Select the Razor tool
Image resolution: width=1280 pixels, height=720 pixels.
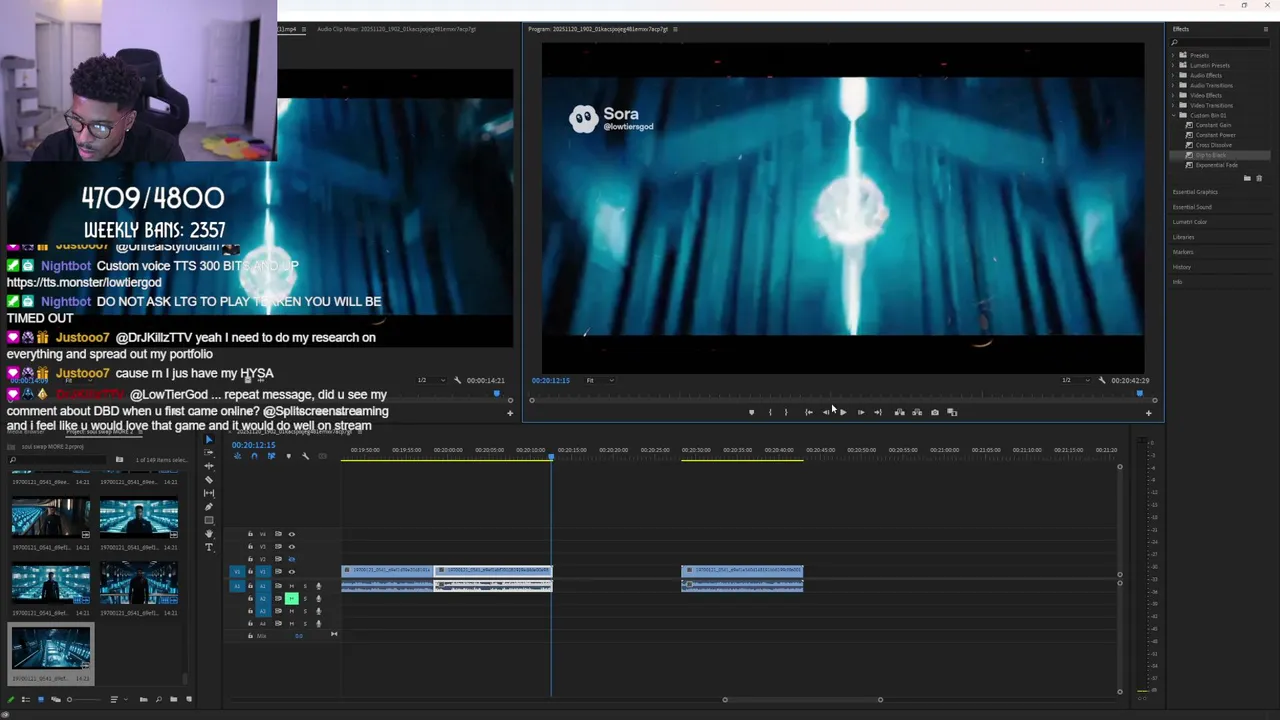209,479
